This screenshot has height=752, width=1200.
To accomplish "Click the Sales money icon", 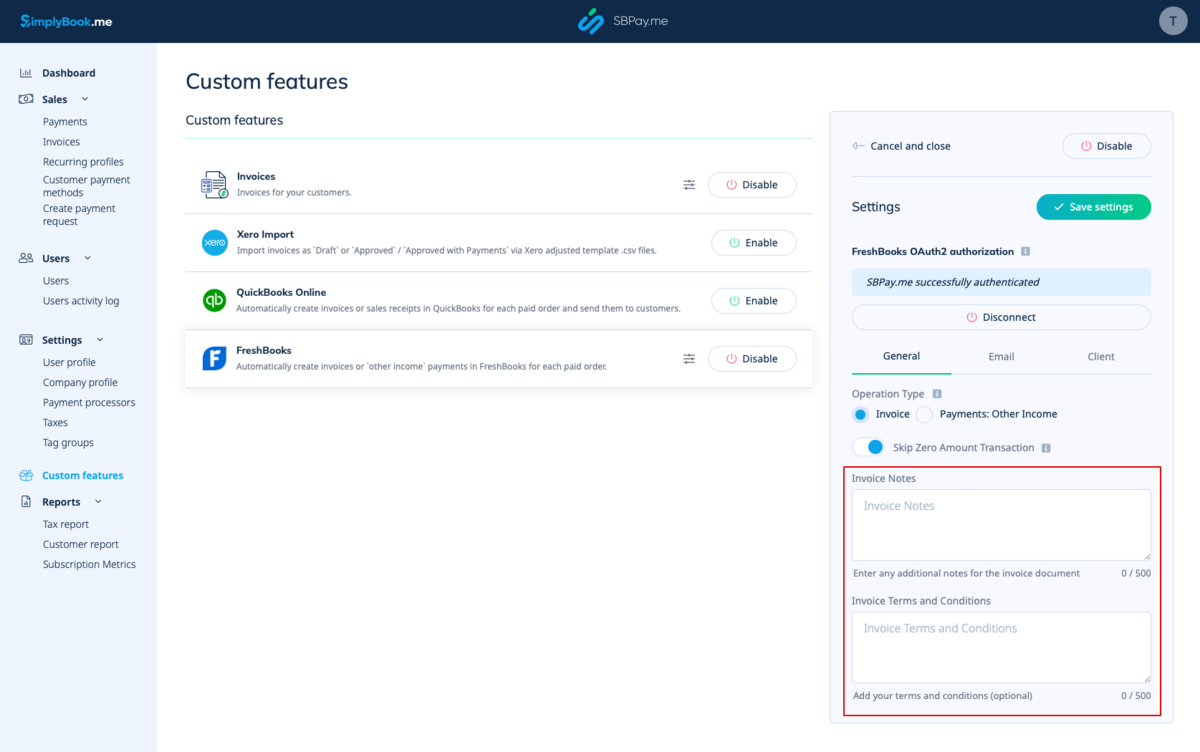I will (26, 99).
